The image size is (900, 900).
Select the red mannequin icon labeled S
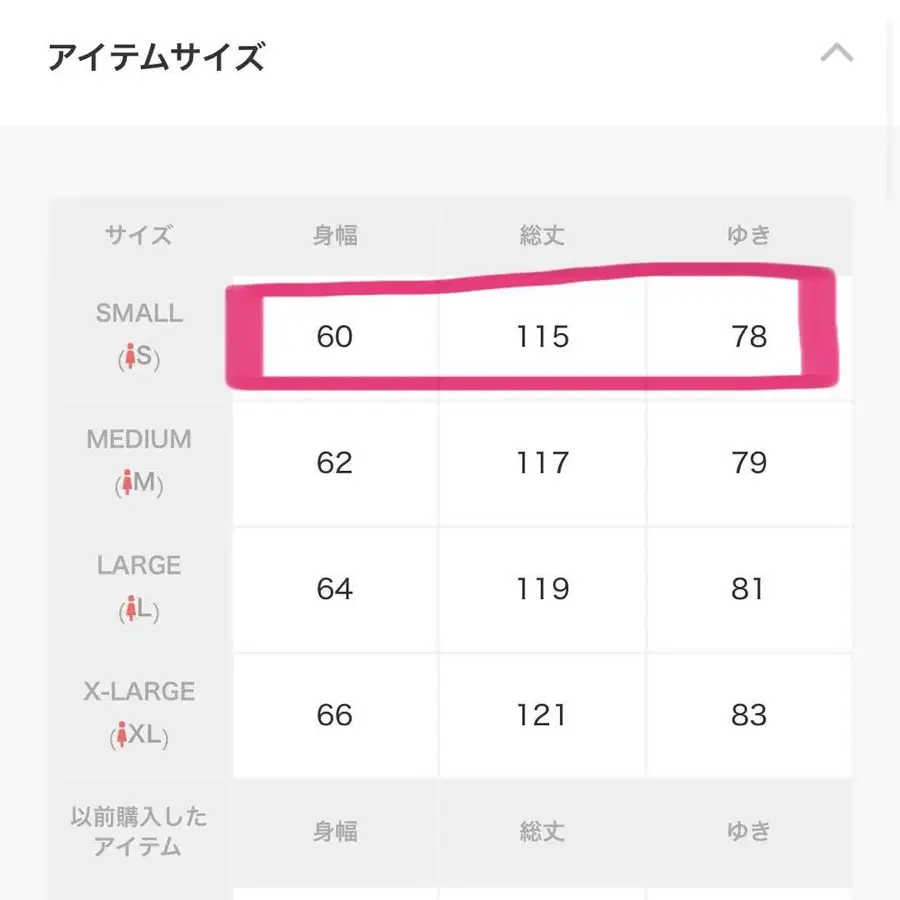tap(131, 358)
